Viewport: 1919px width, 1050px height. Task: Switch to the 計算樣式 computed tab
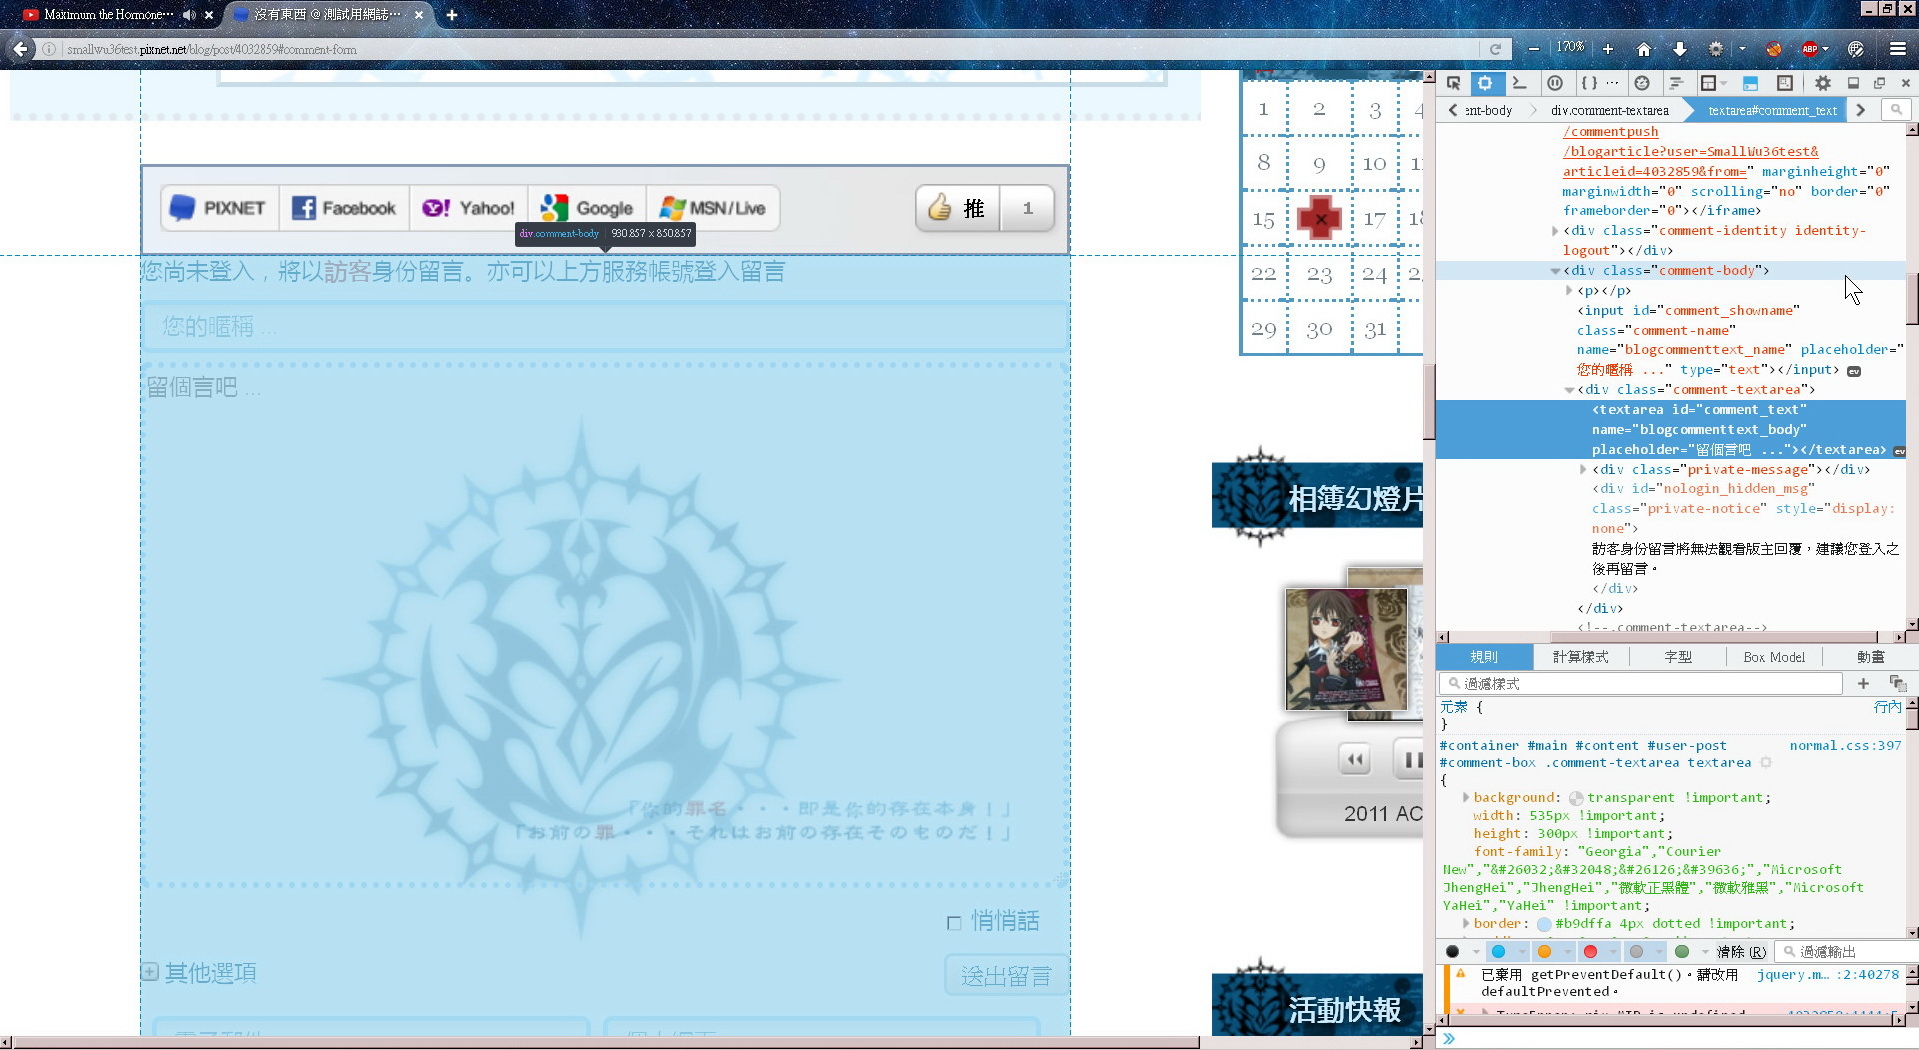pyautogui.click(x=1580, y=657)
